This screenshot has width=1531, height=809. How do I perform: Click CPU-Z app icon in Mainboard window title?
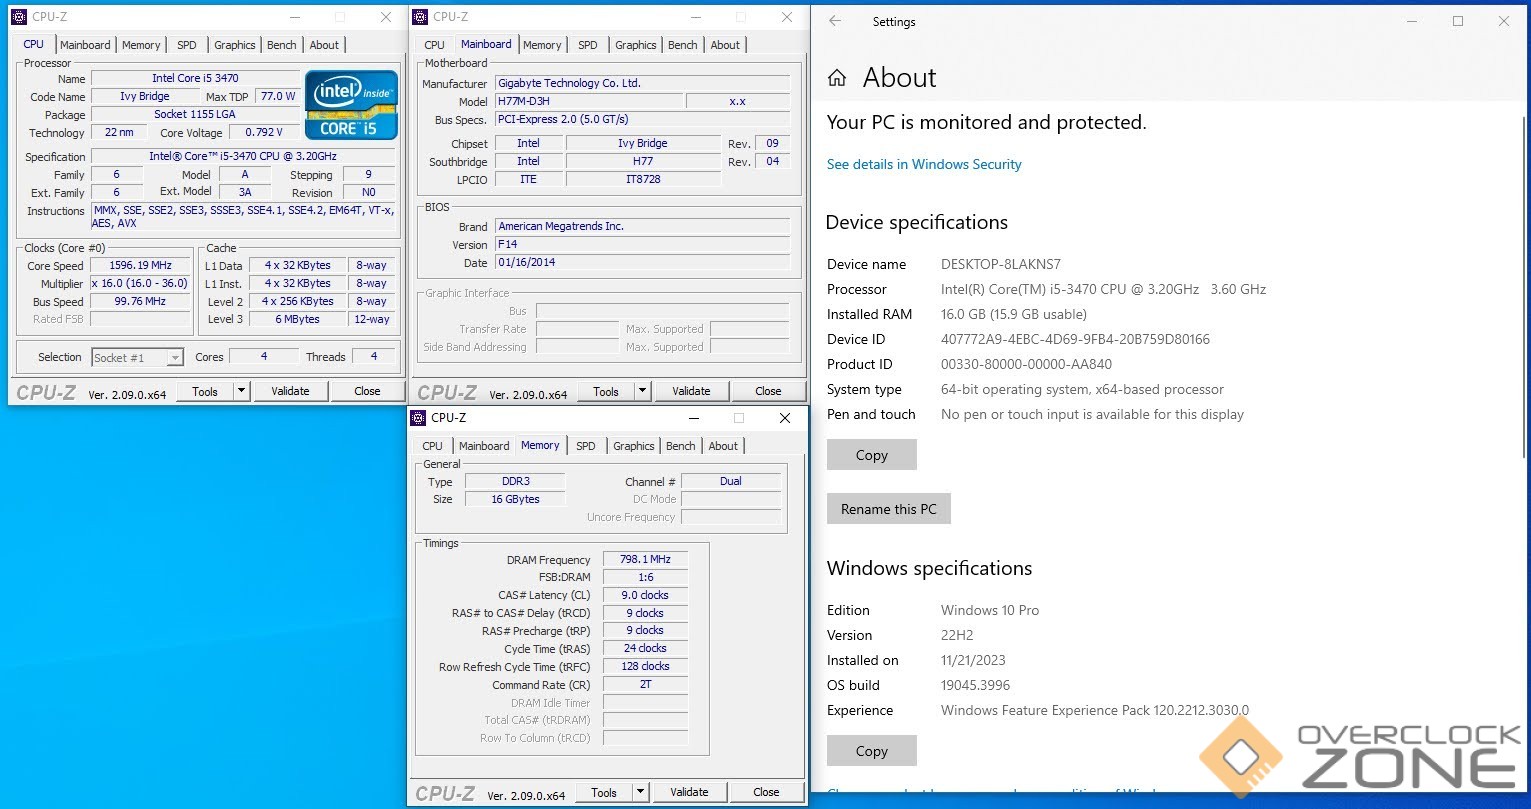pos(420,17)
